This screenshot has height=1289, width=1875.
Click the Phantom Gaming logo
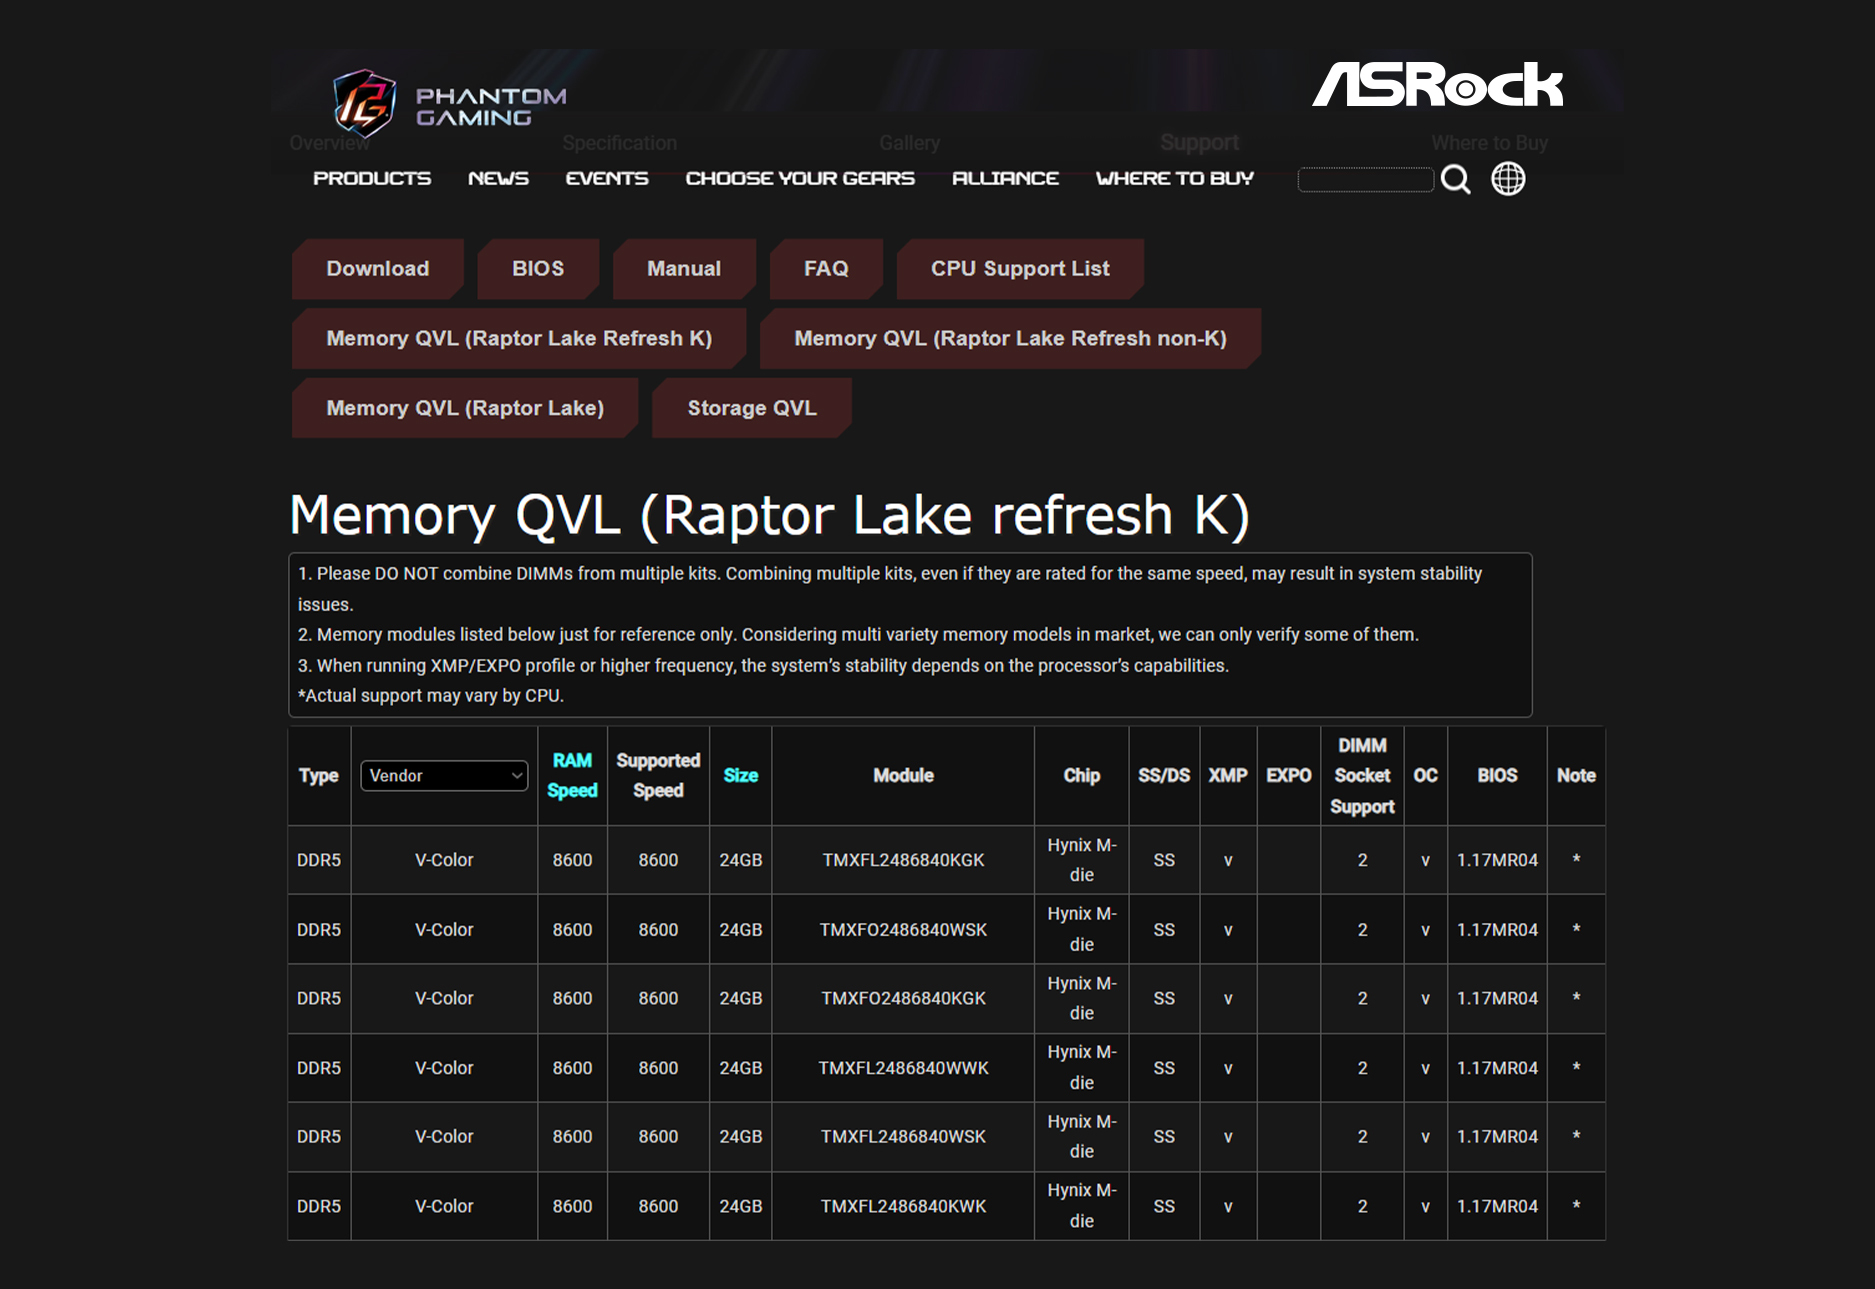[449, 104]
